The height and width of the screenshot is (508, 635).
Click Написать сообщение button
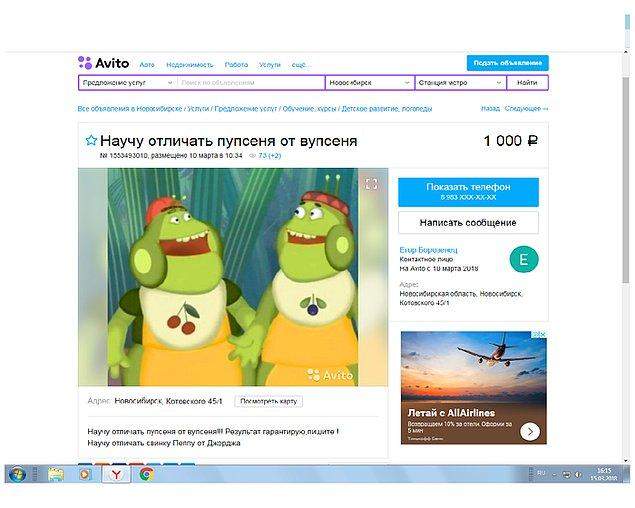pos(468,222)
